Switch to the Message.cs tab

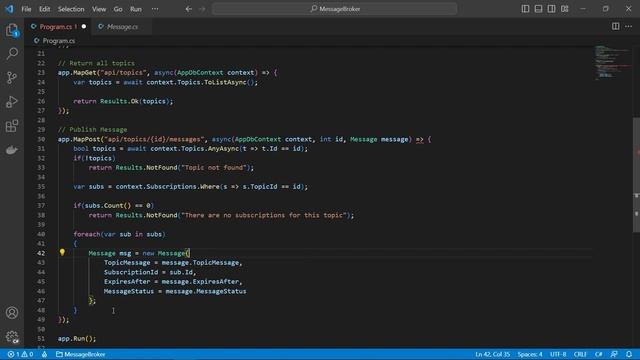[122, 27]
